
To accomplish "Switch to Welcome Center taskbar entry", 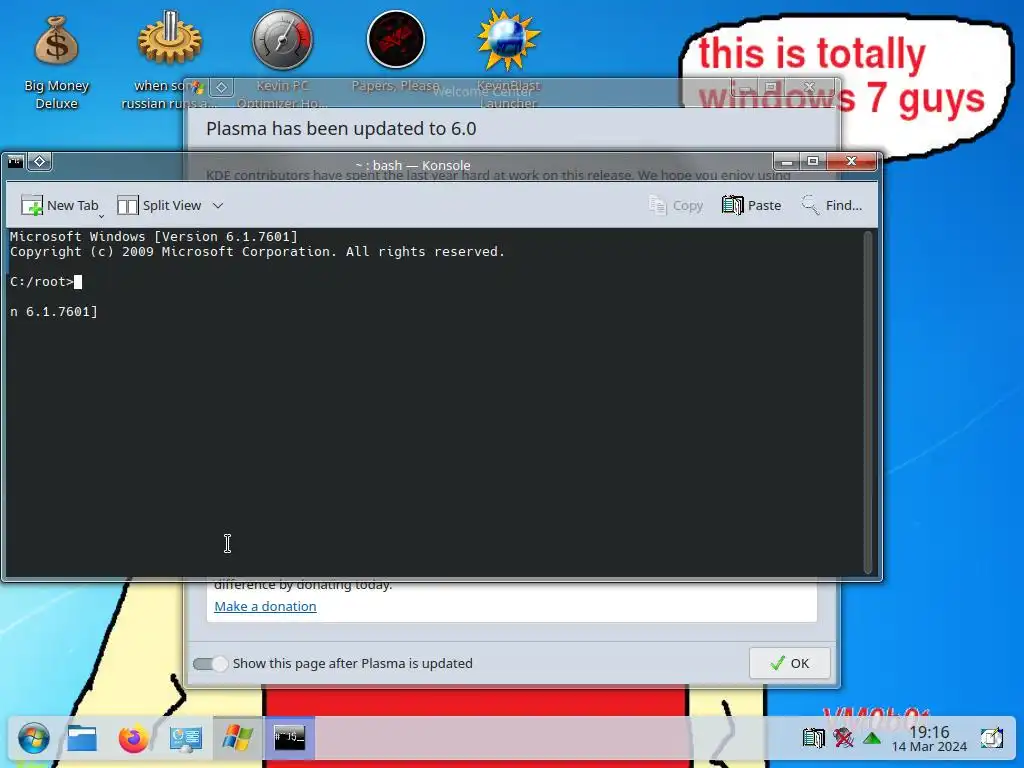I will (x=237, y=739).
